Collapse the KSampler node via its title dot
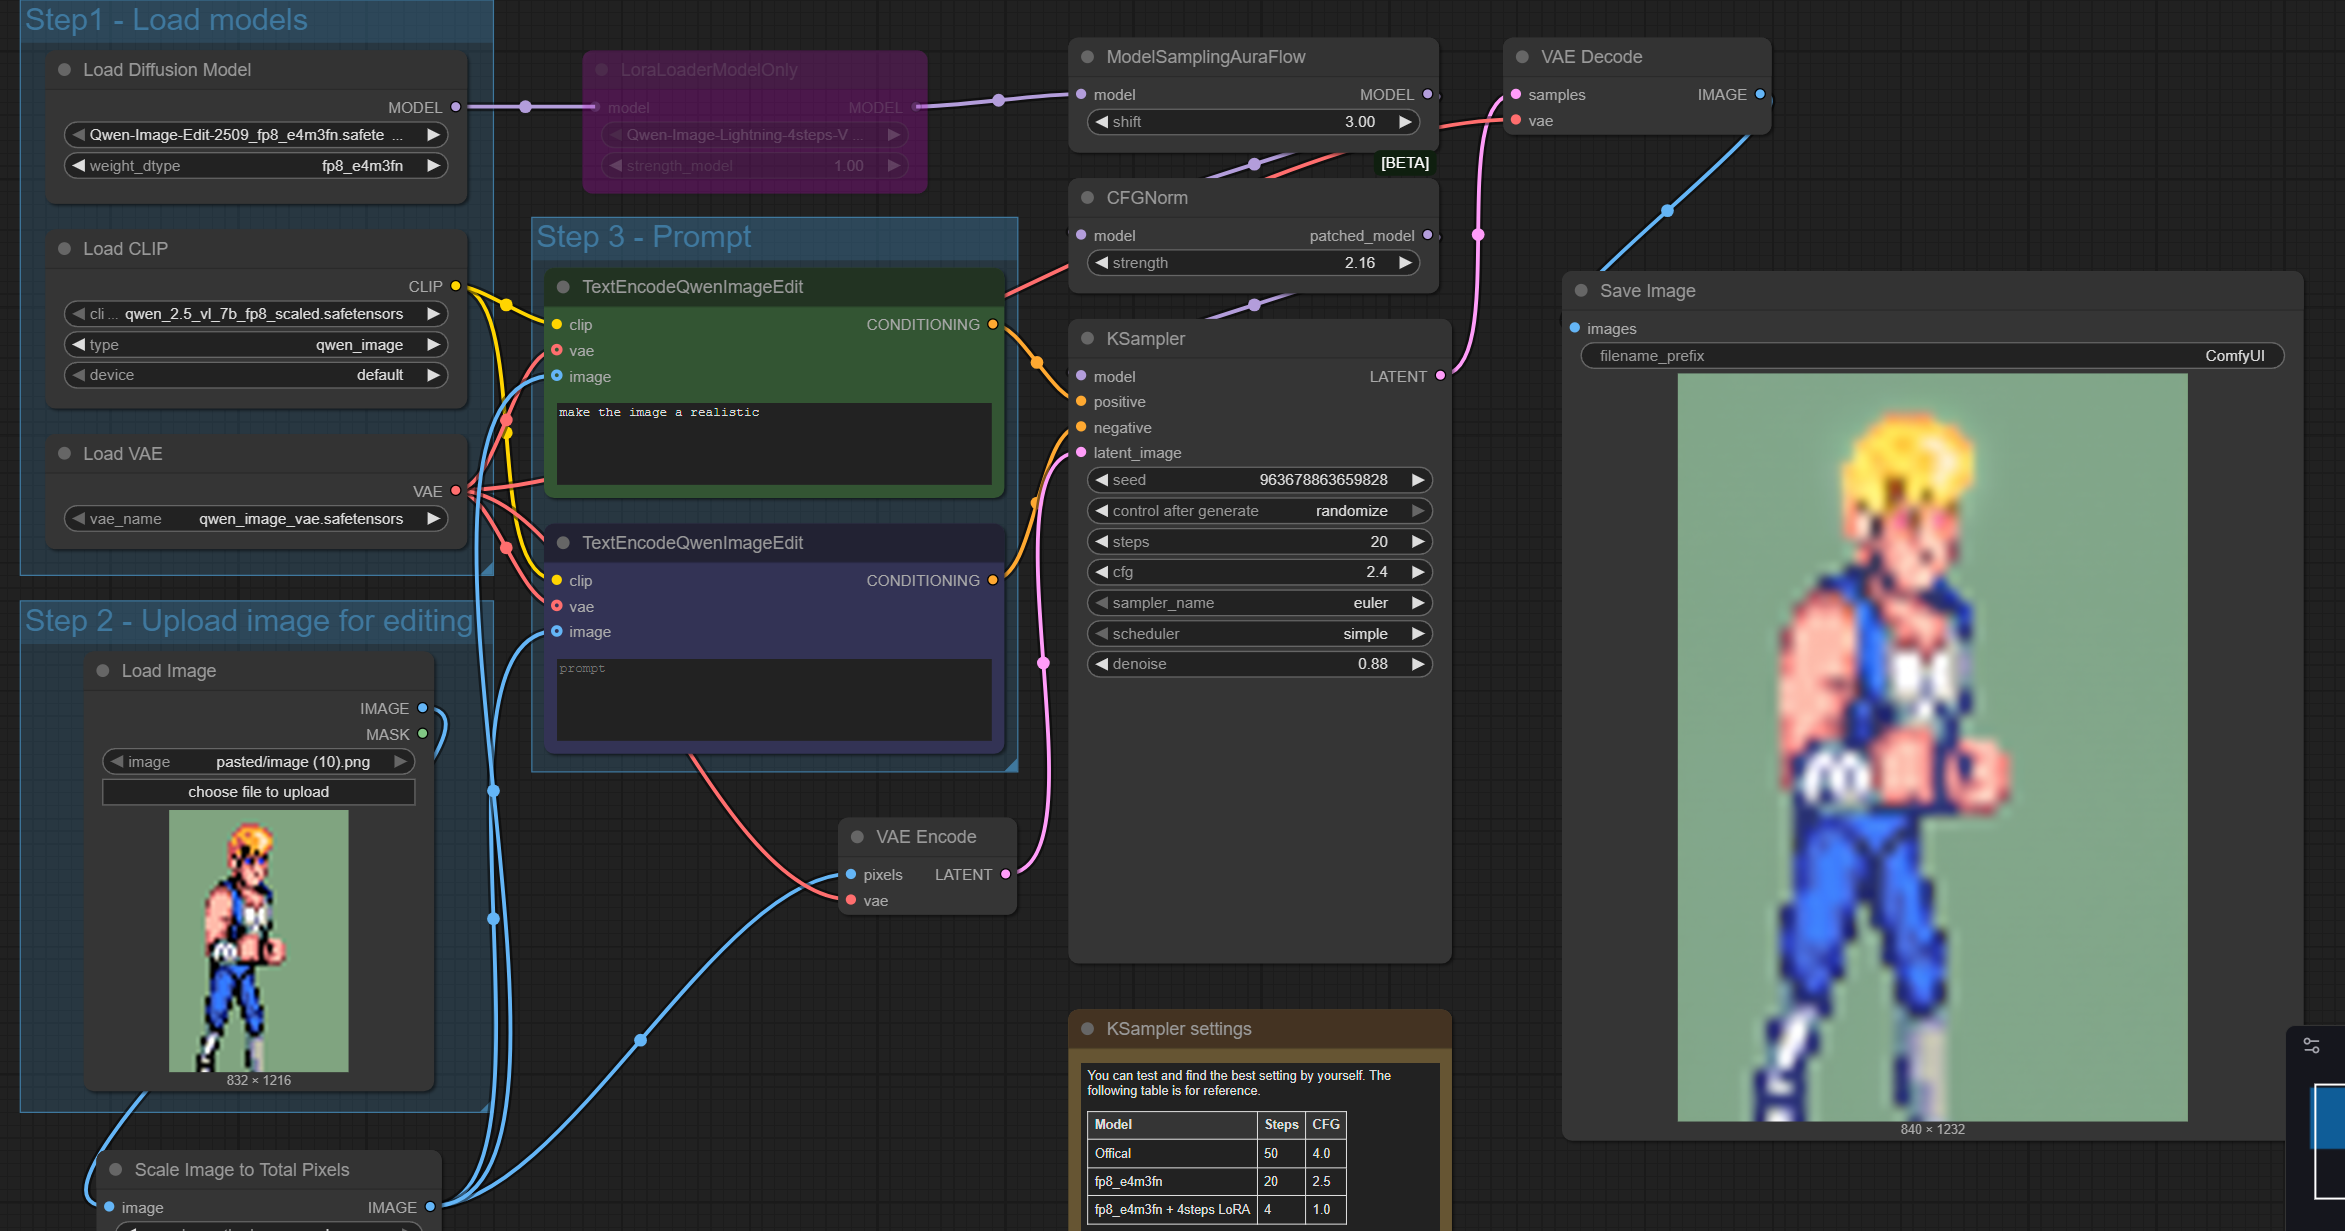Viewport: 2345px width, 1231px height. (1087, 339)
